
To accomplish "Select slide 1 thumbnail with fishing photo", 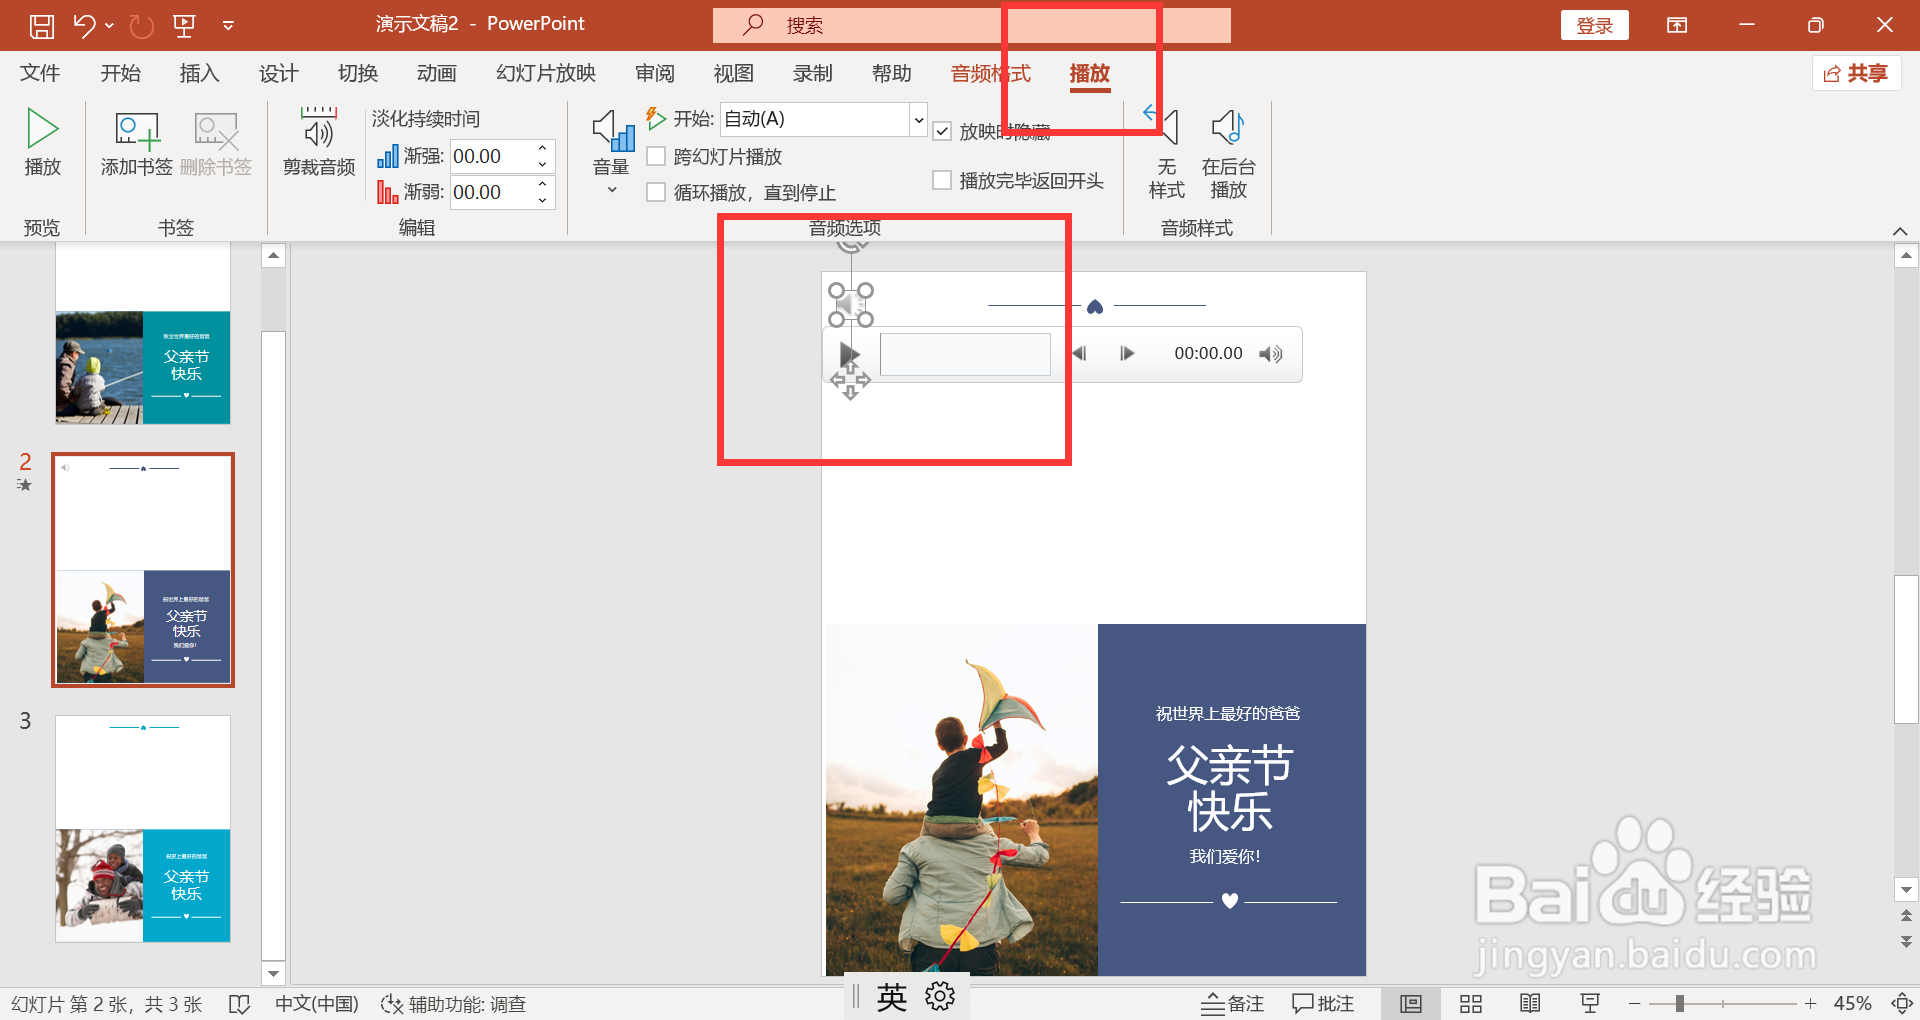I will click(x=143, y=333).
